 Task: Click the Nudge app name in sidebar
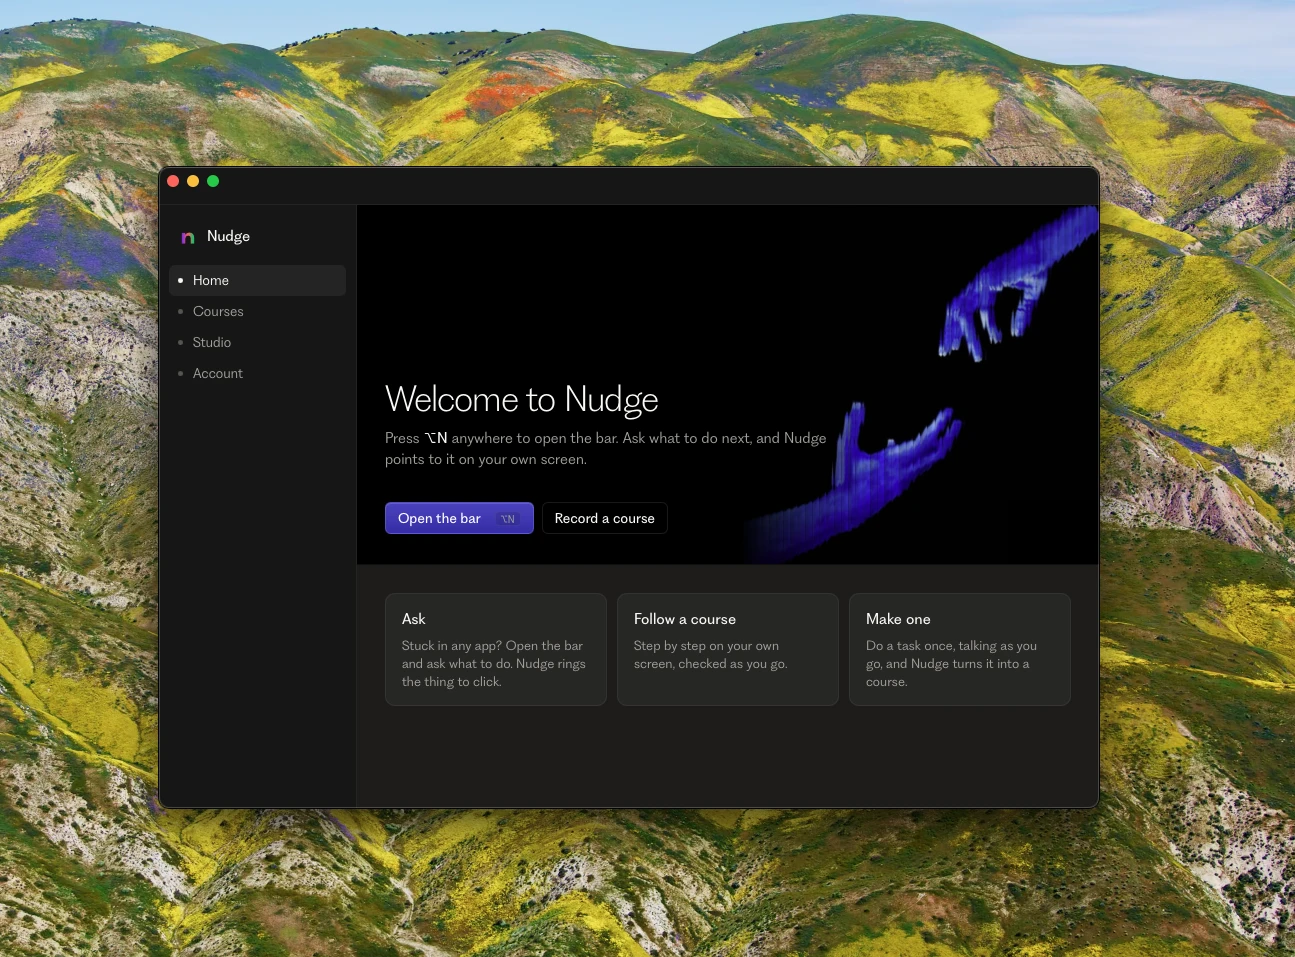point(228,236)
